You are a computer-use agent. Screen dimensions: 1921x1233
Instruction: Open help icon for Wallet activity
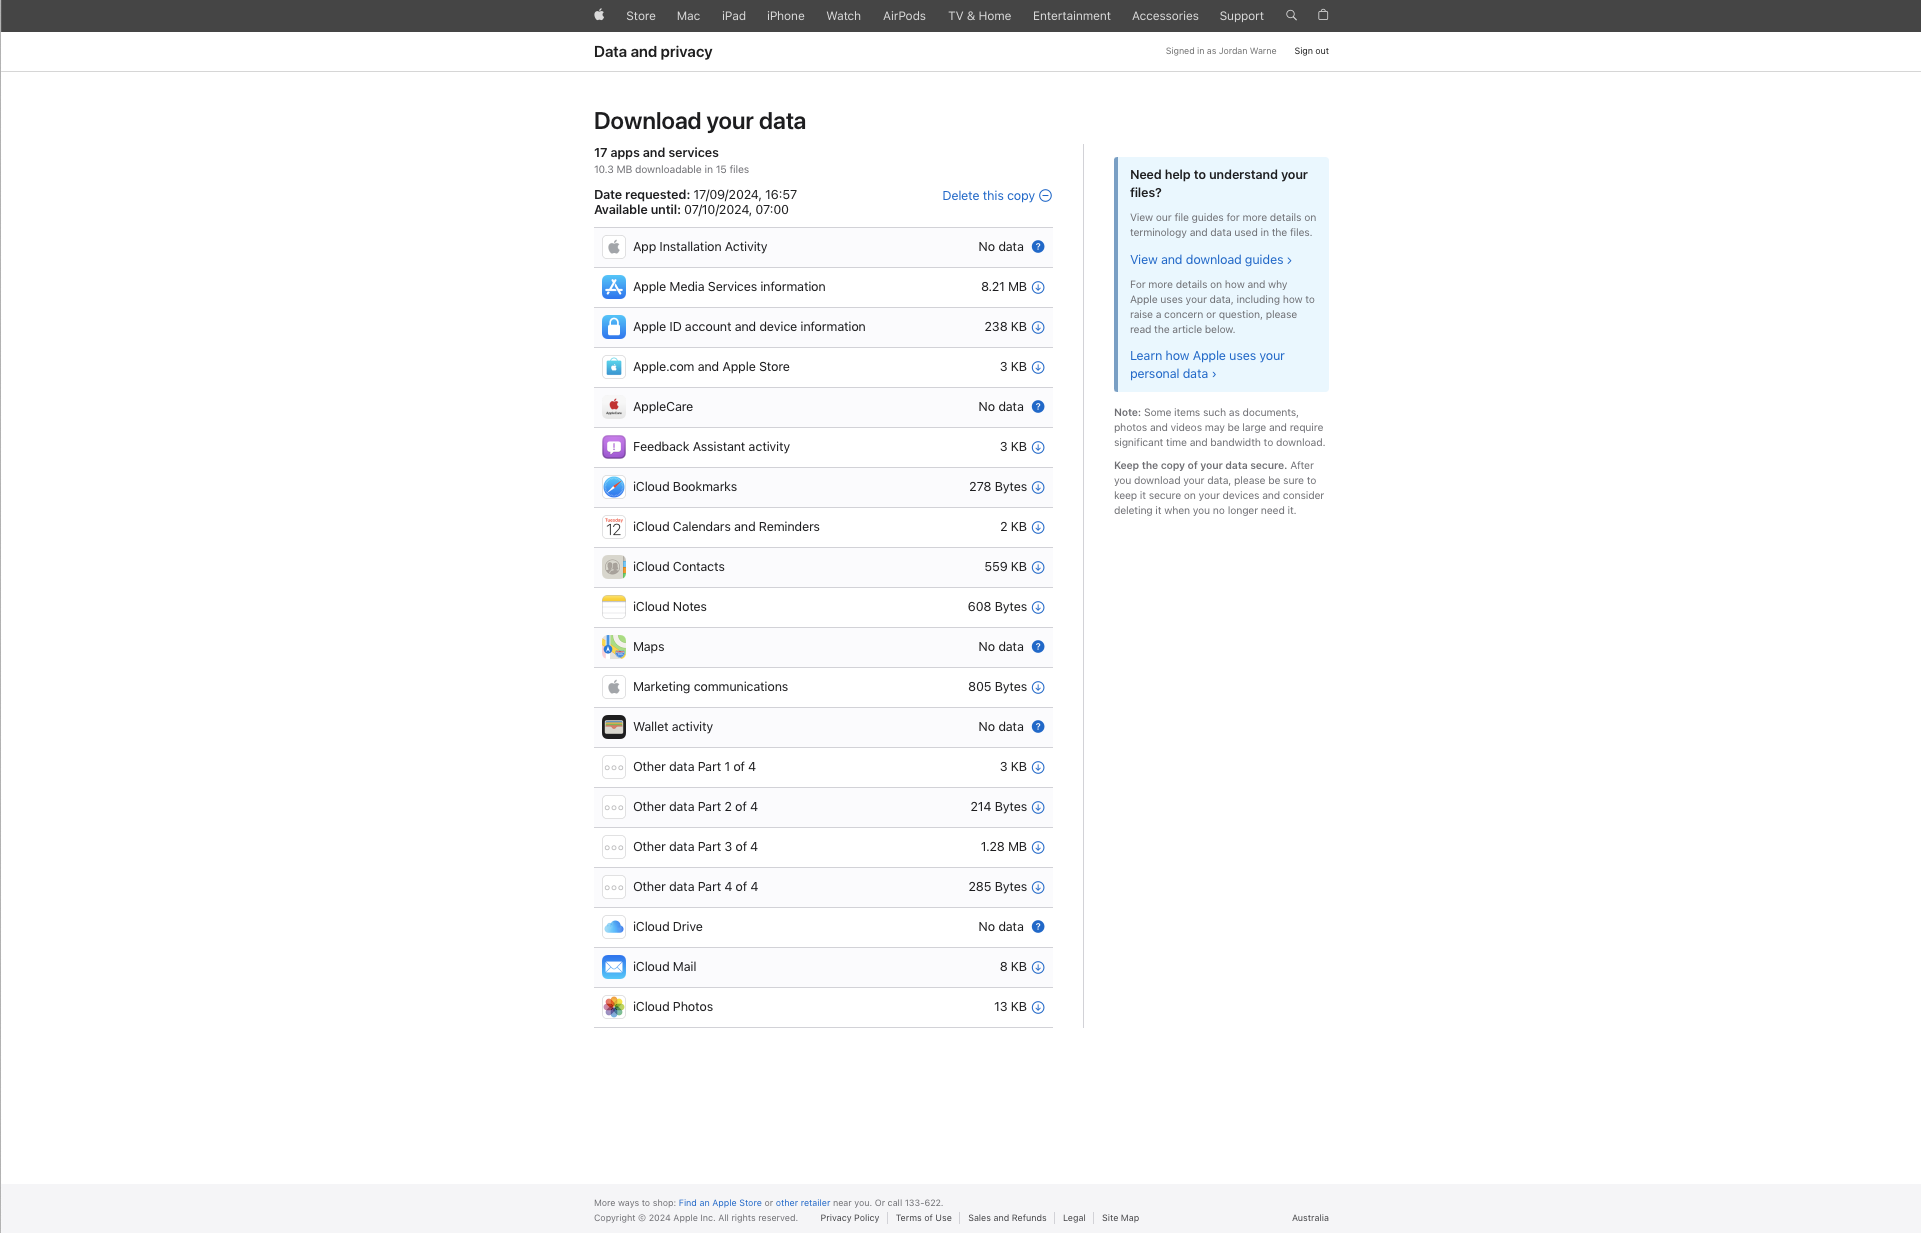coord(1038,727)
